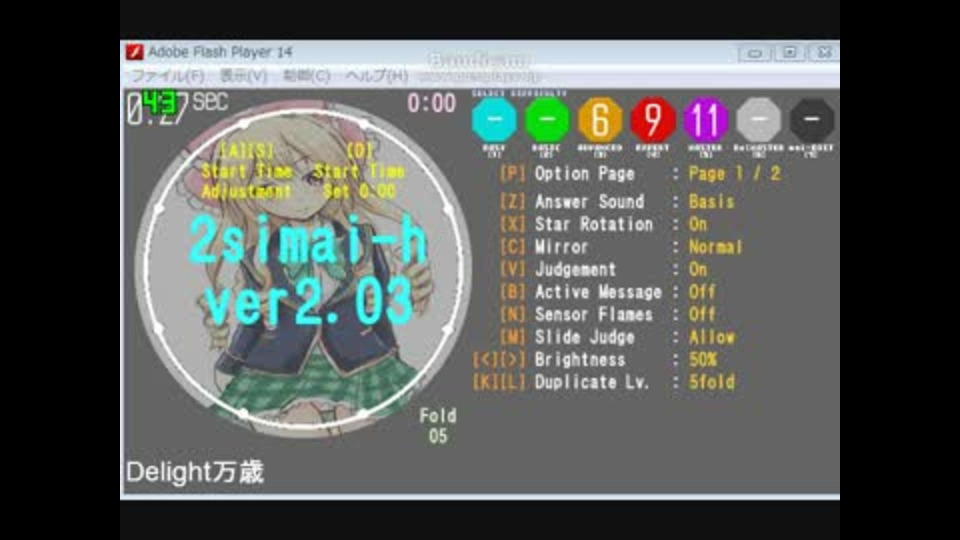Click the Delight万歳 song title
Screen dimensions: 960x540
(195, 472)
